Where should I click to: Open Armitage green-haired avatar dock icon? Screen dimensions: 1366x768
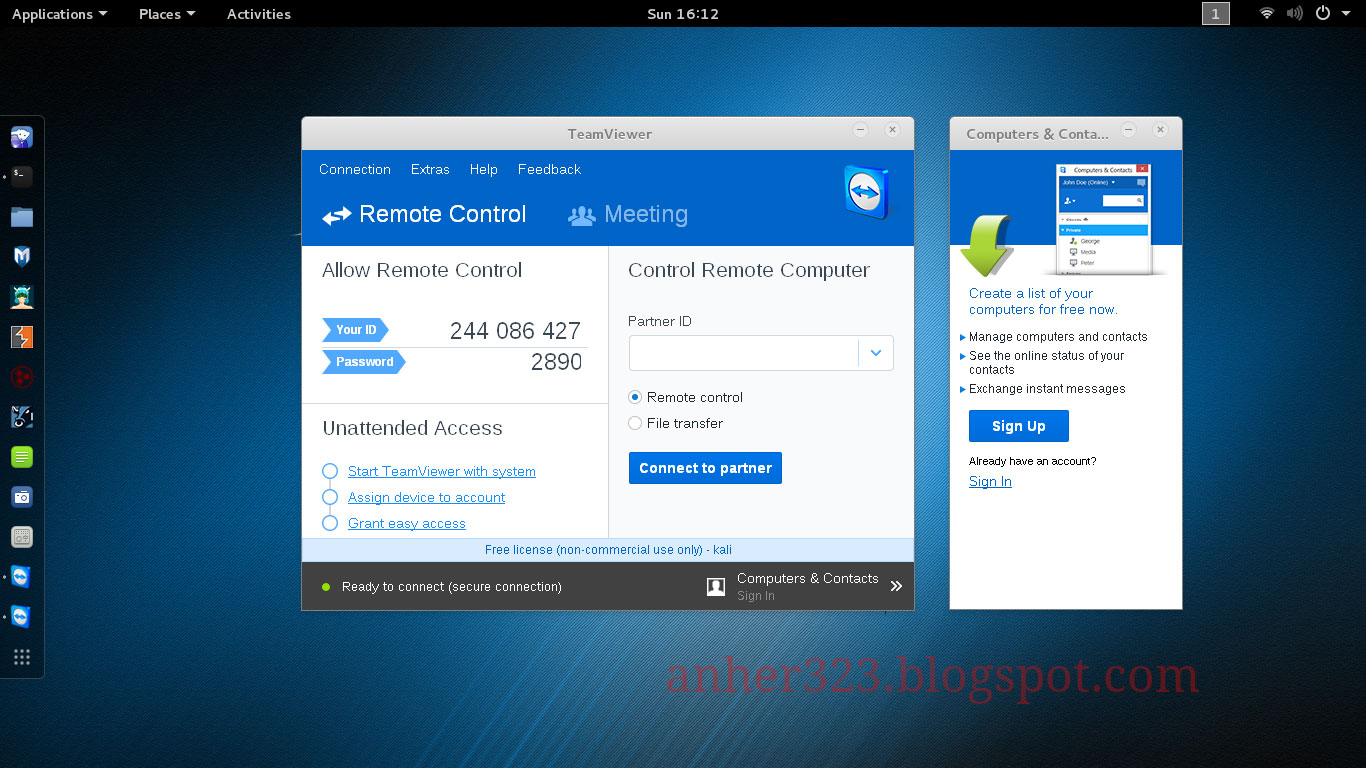22,297
